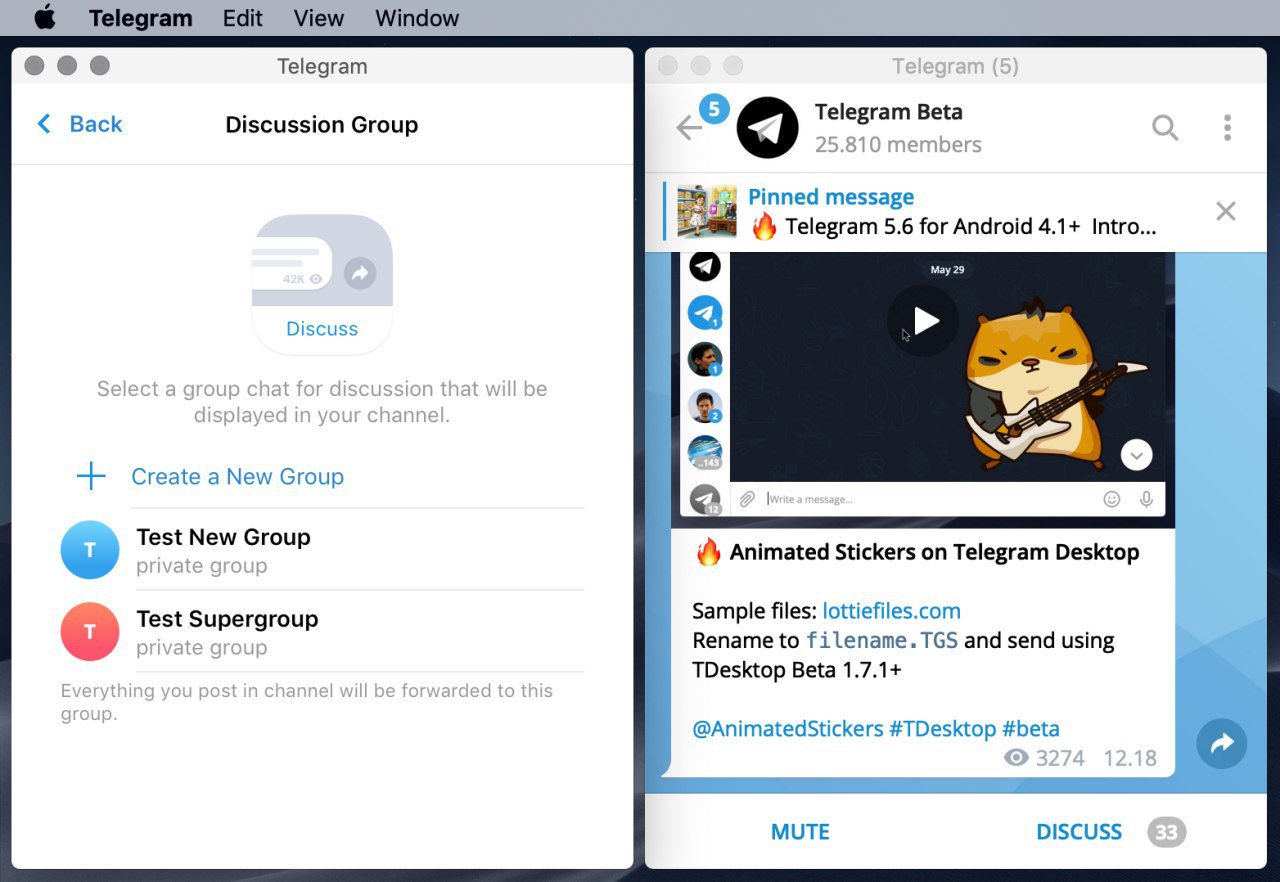Search in Telegram Beta channel
Screen dimensions: 1280x882
(1165, 127)
